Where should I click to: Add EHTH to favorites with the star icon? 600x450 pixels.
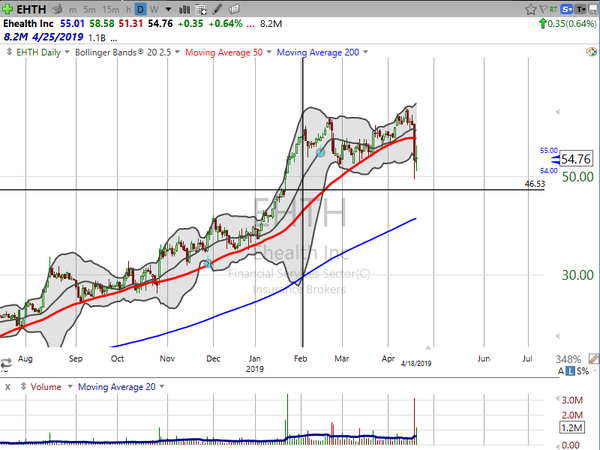pyautogui.click(x=531, y=9)
